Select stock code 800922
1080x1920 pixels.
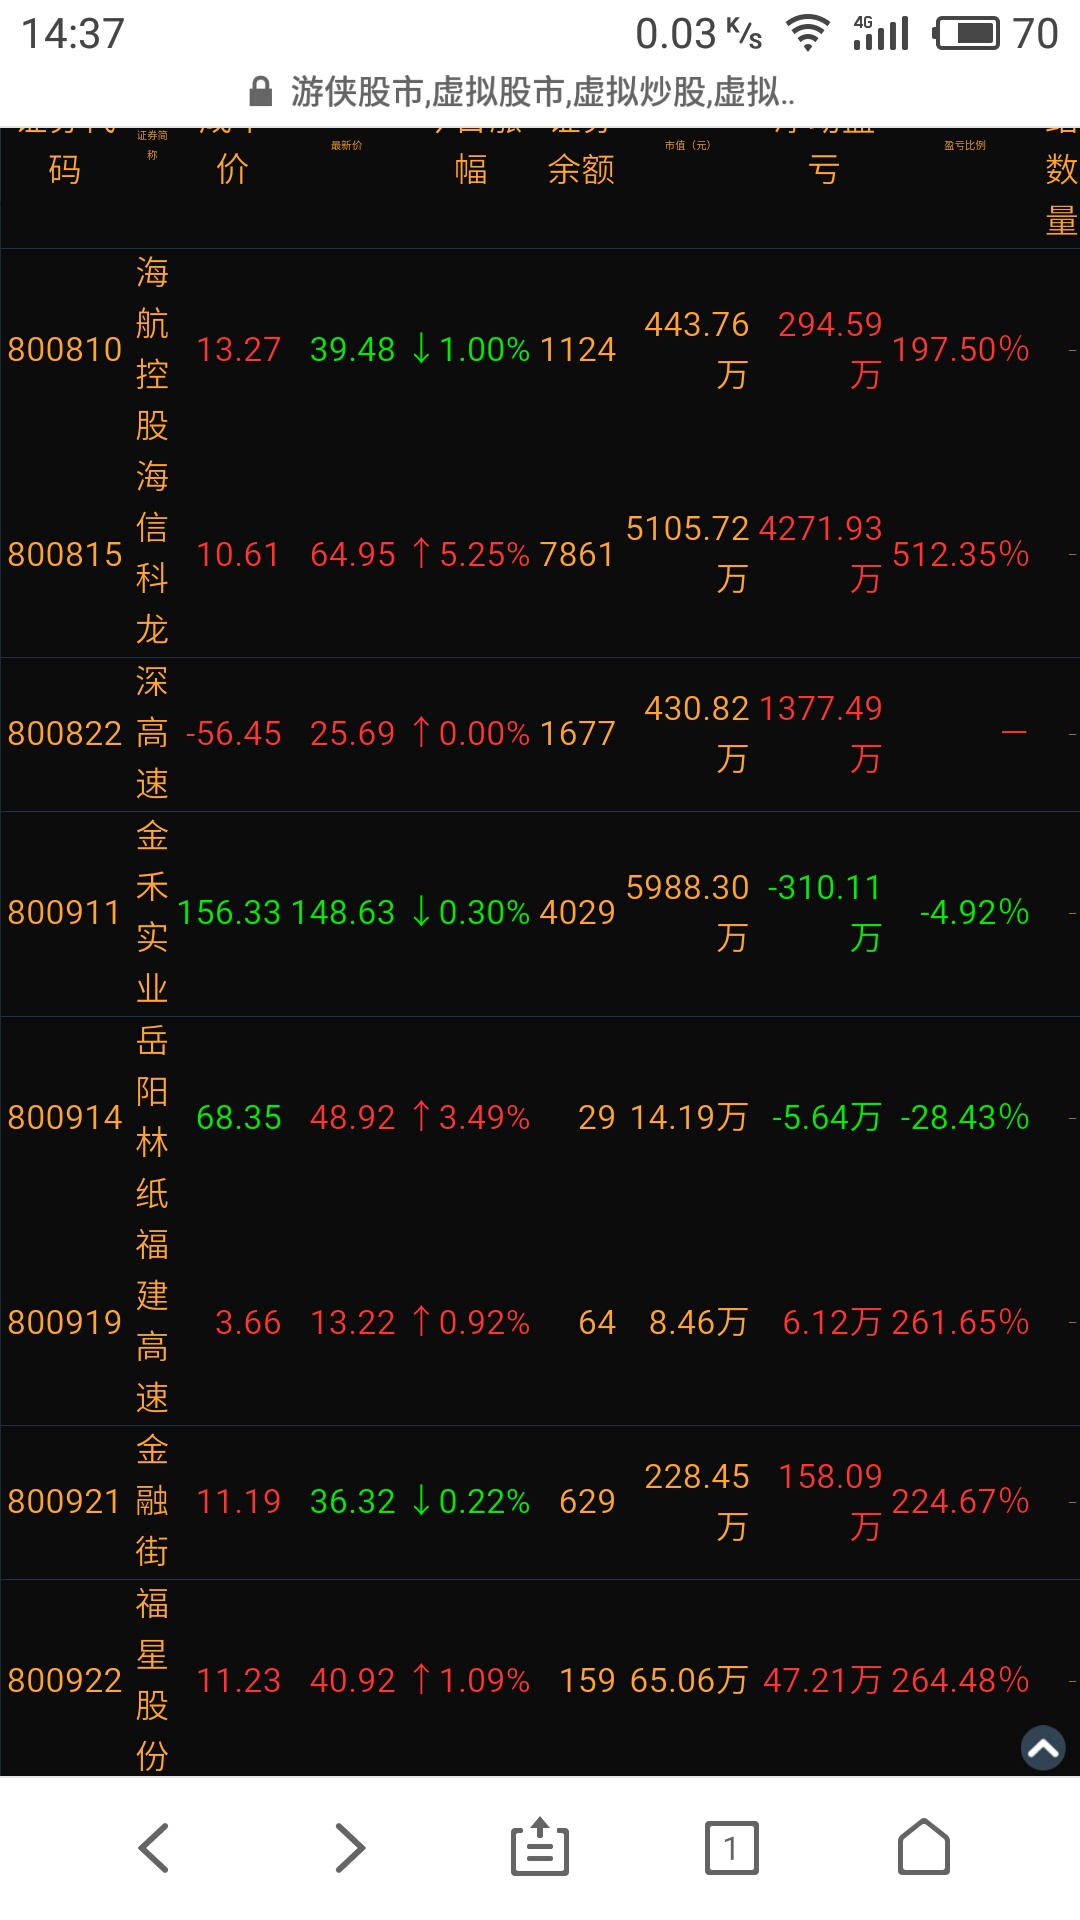[65, 1680]
